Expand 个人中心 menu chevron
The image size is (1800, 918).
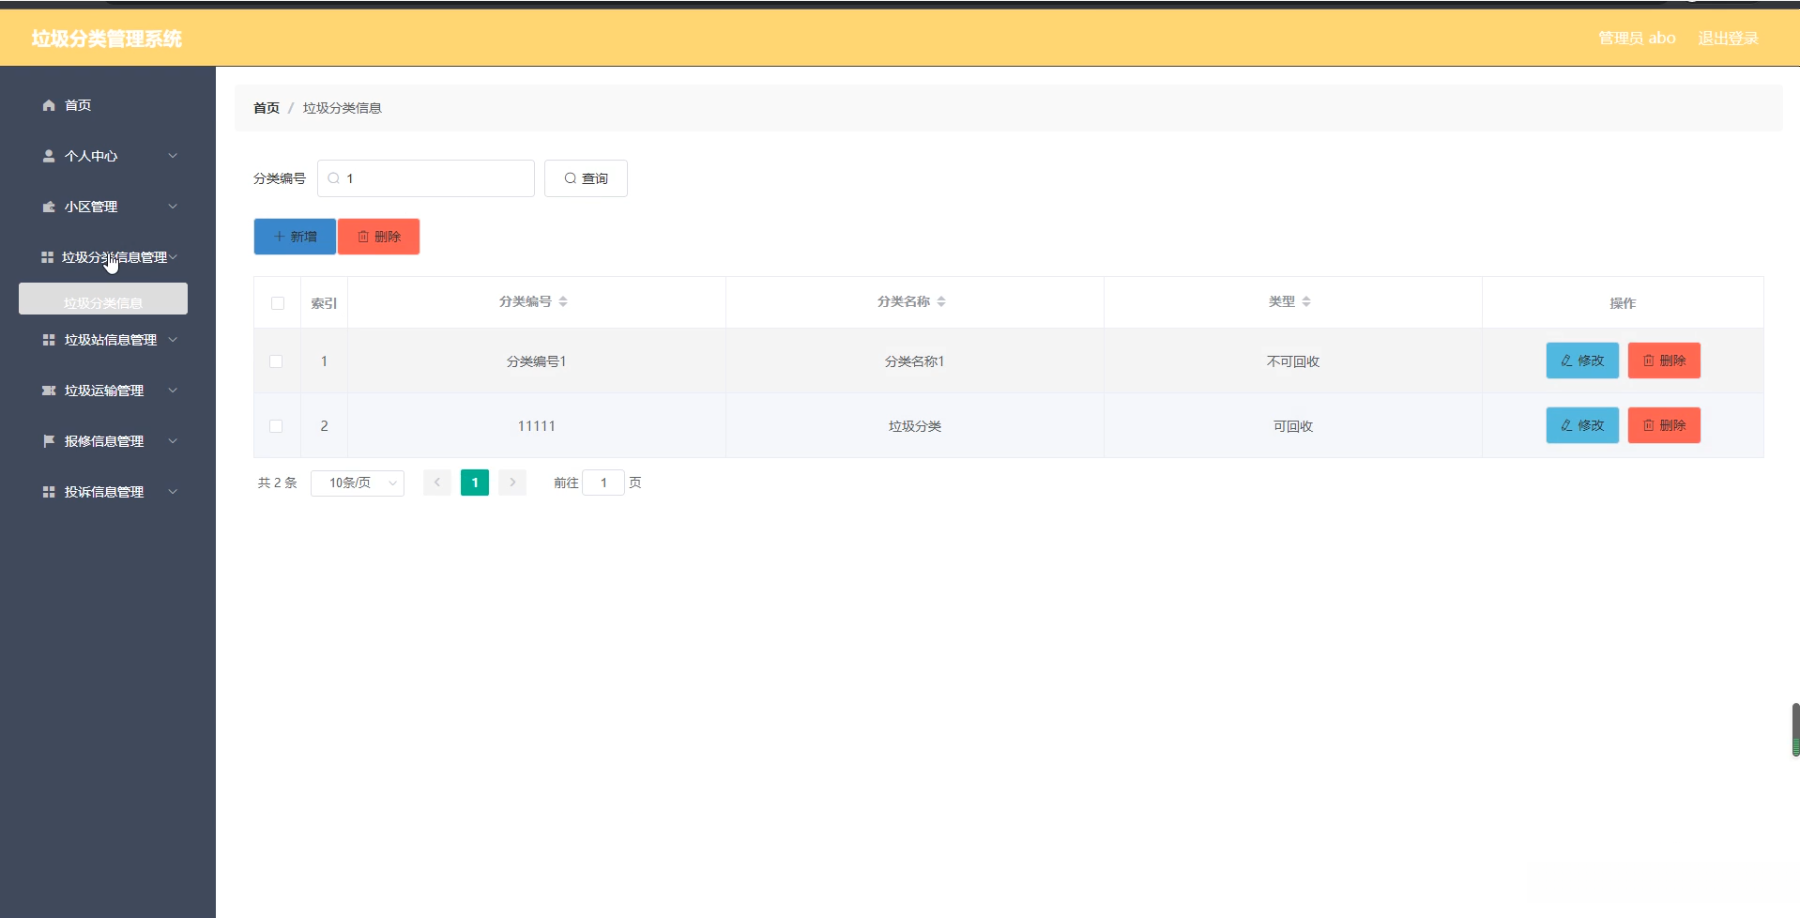coord(173,156)
